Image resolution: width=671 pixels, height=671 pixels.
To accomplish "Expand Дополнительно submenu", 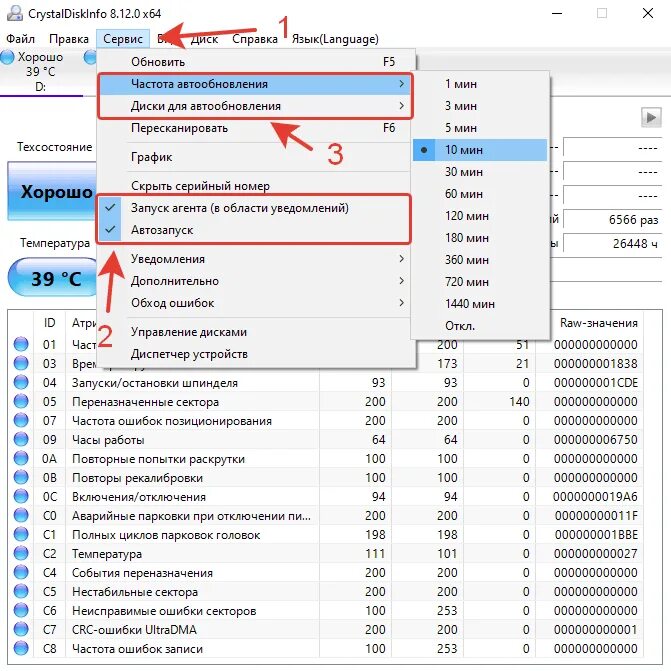I will [255, 281].
